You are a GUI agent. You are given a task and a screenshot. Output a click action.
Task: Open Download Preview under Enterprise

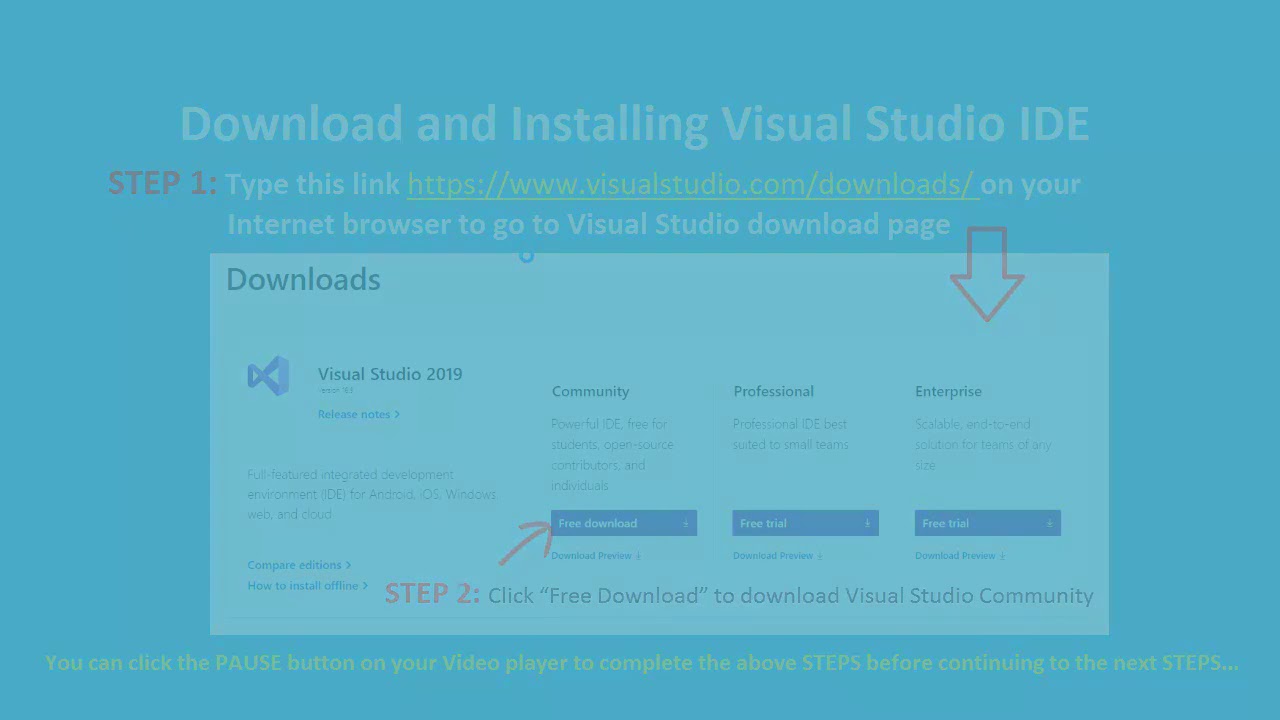click(x=960, y=556)
